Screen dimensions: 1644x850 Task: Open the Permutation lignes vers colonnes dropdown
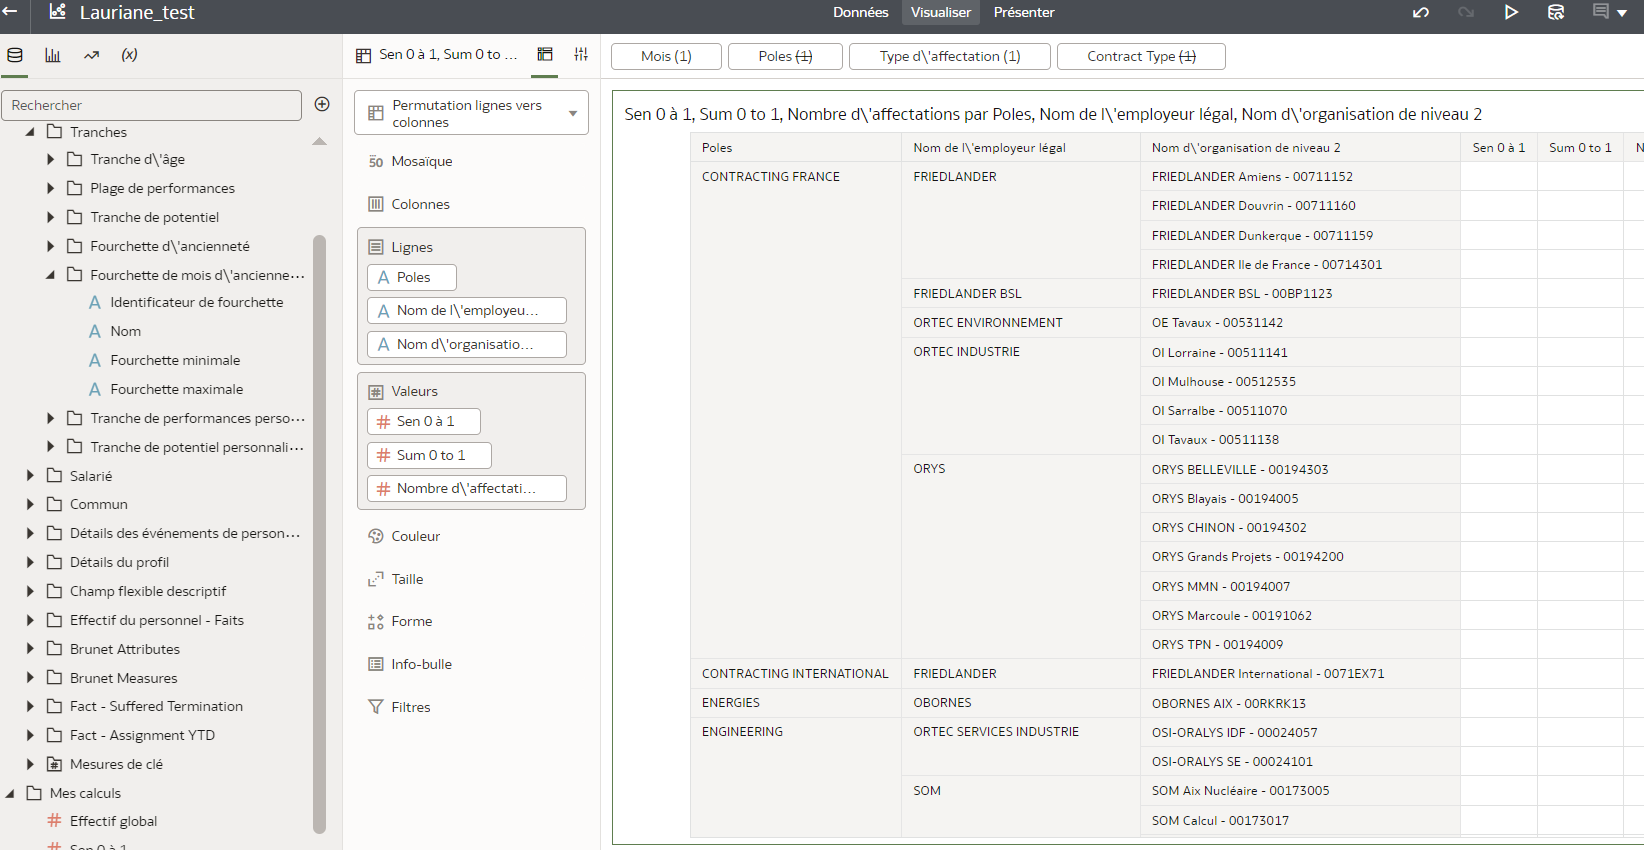[471, 113]
